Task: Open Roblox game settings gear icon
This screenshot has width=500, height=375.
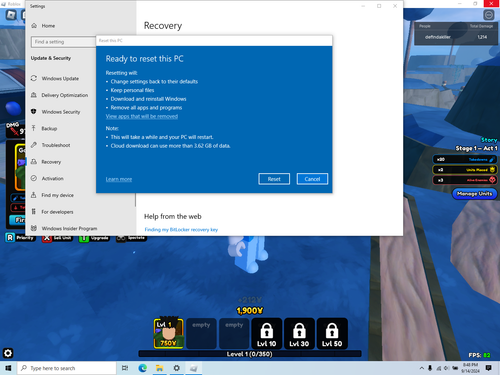Action: (8, 353)
